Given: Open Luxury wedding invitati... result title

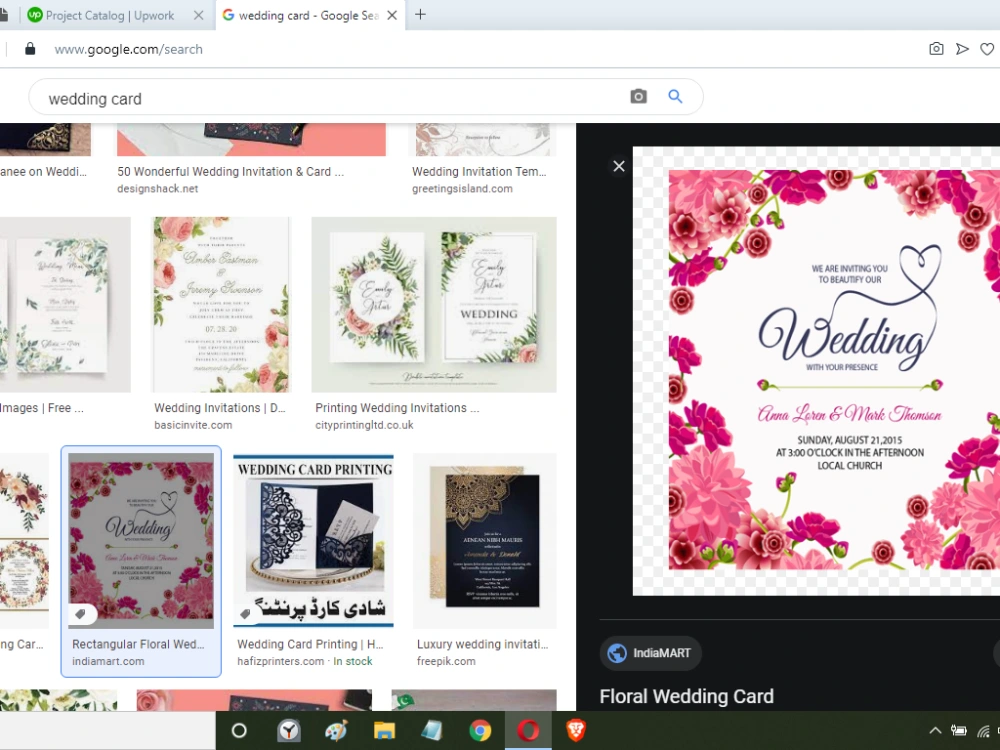Looking at the screenshot, I should click(x=482, y=644).
